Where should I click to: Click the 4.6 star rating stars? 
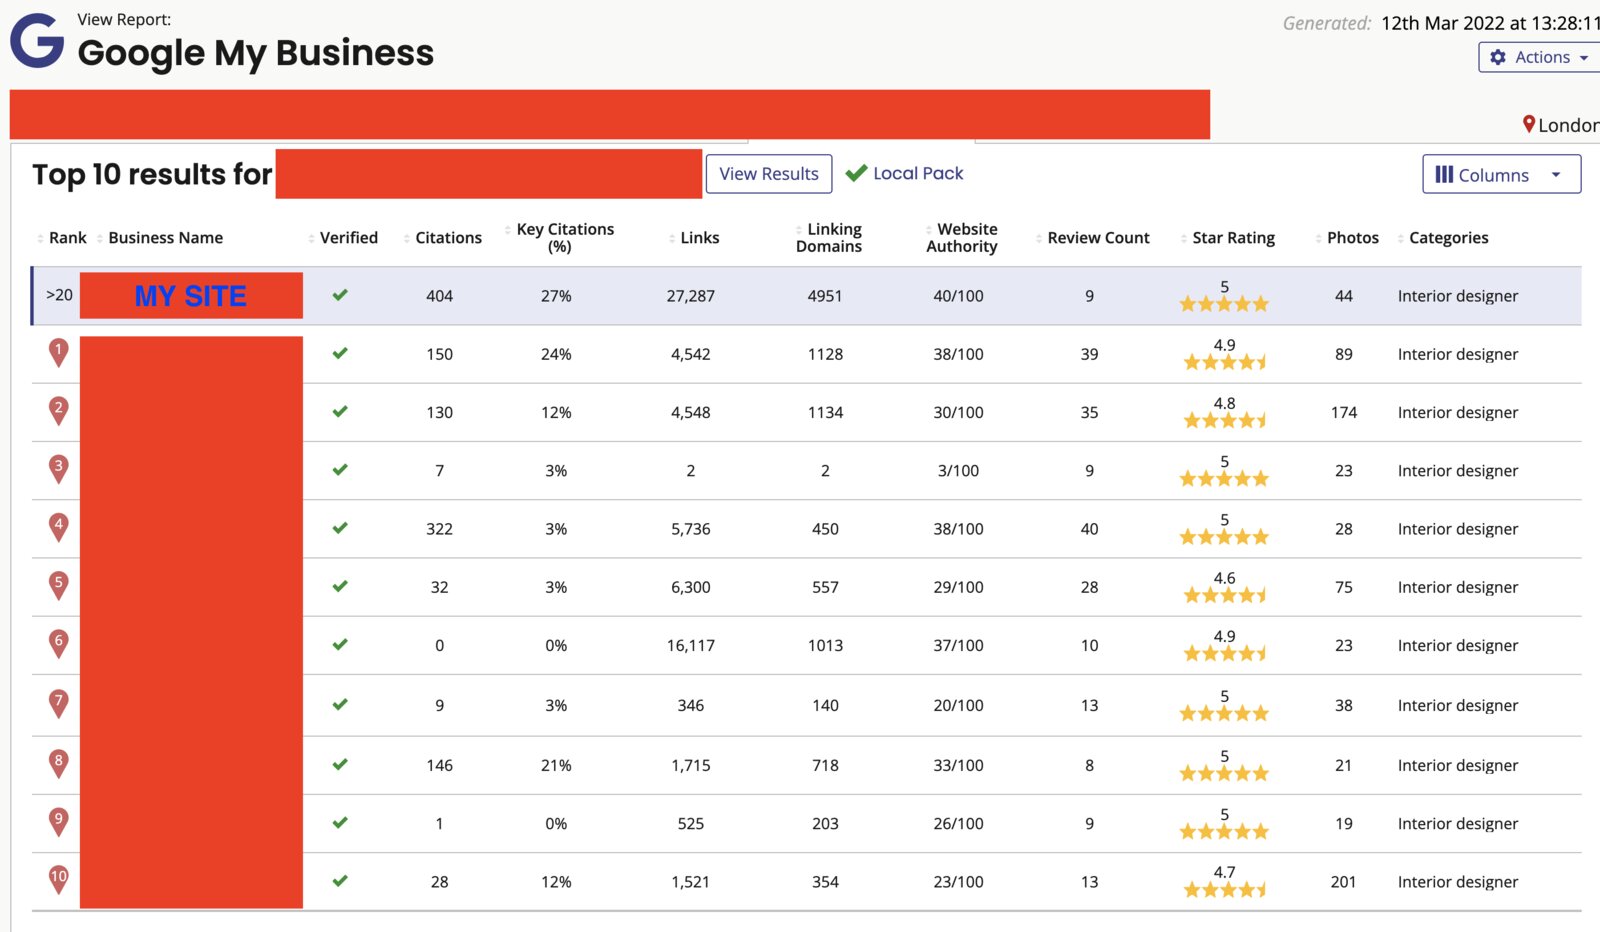(1225, 595)
